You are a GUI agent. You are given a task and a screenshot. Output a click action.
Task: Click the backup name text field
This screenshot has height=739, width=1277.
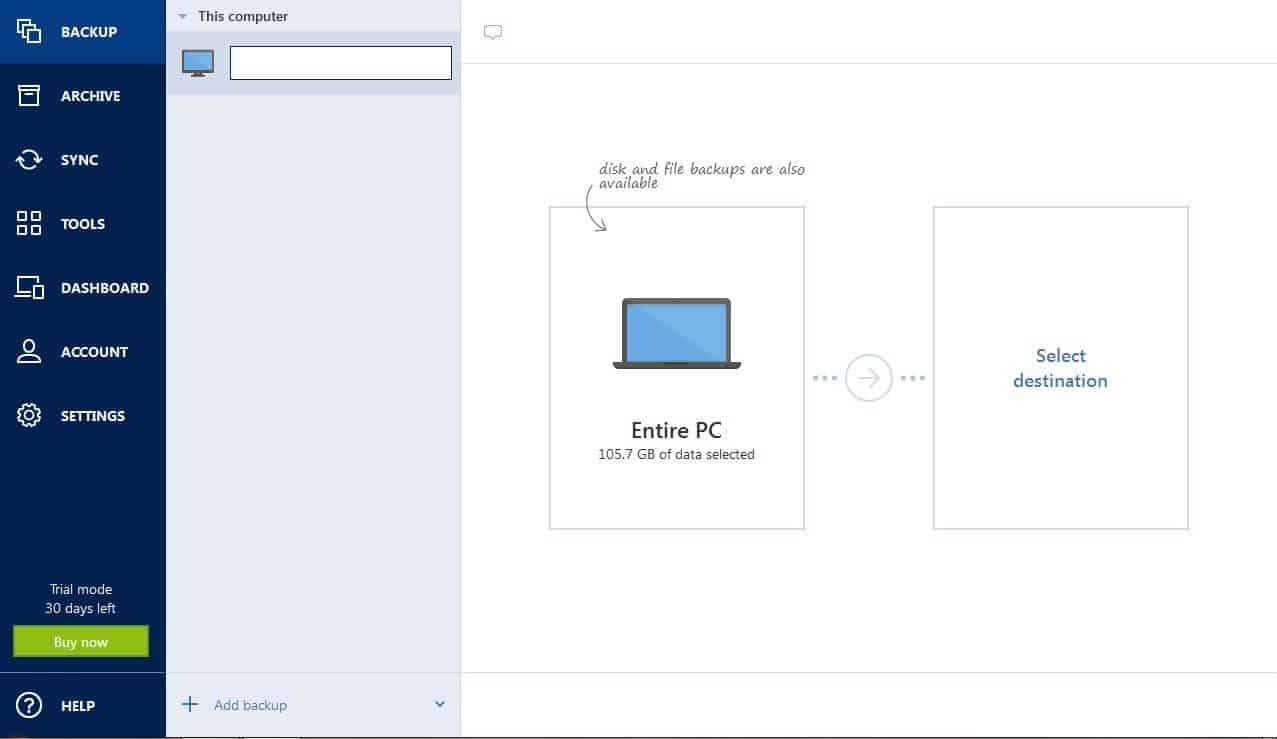[340, 63]
